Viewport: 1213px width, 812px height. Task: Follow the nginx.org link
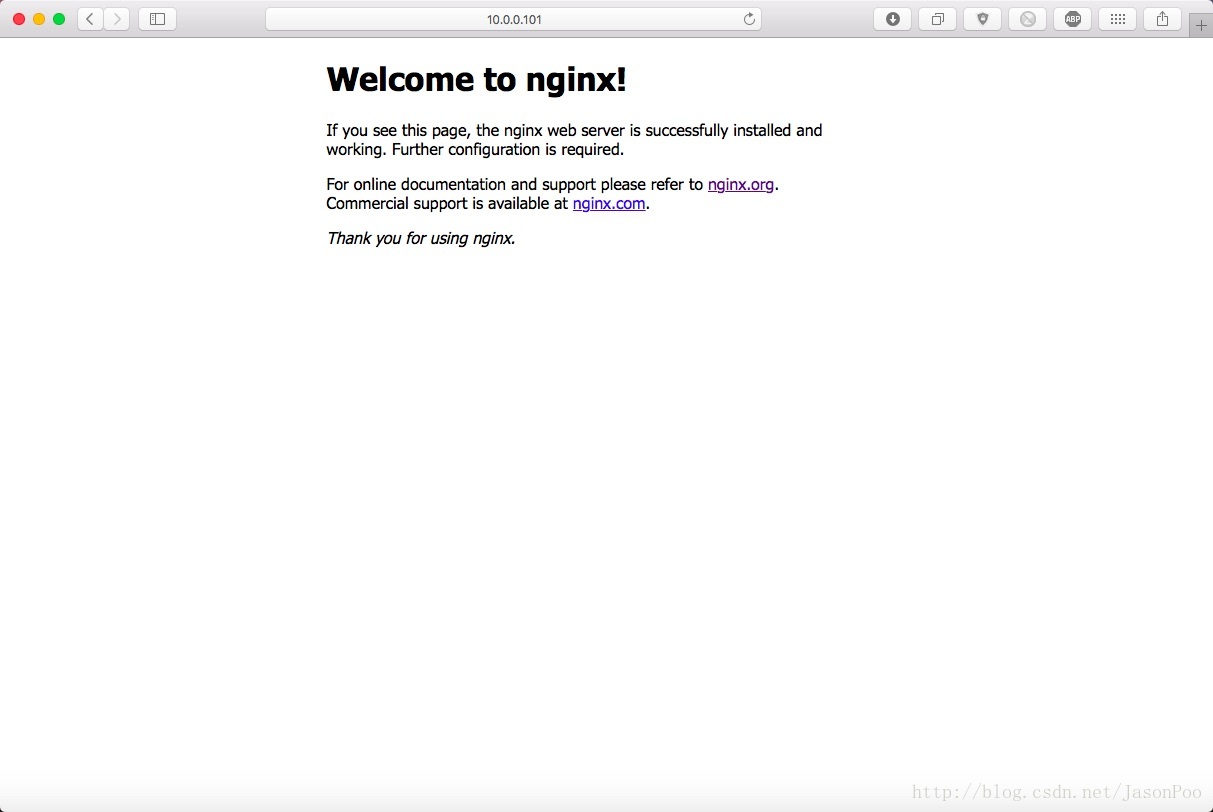[x=741, y=184]
